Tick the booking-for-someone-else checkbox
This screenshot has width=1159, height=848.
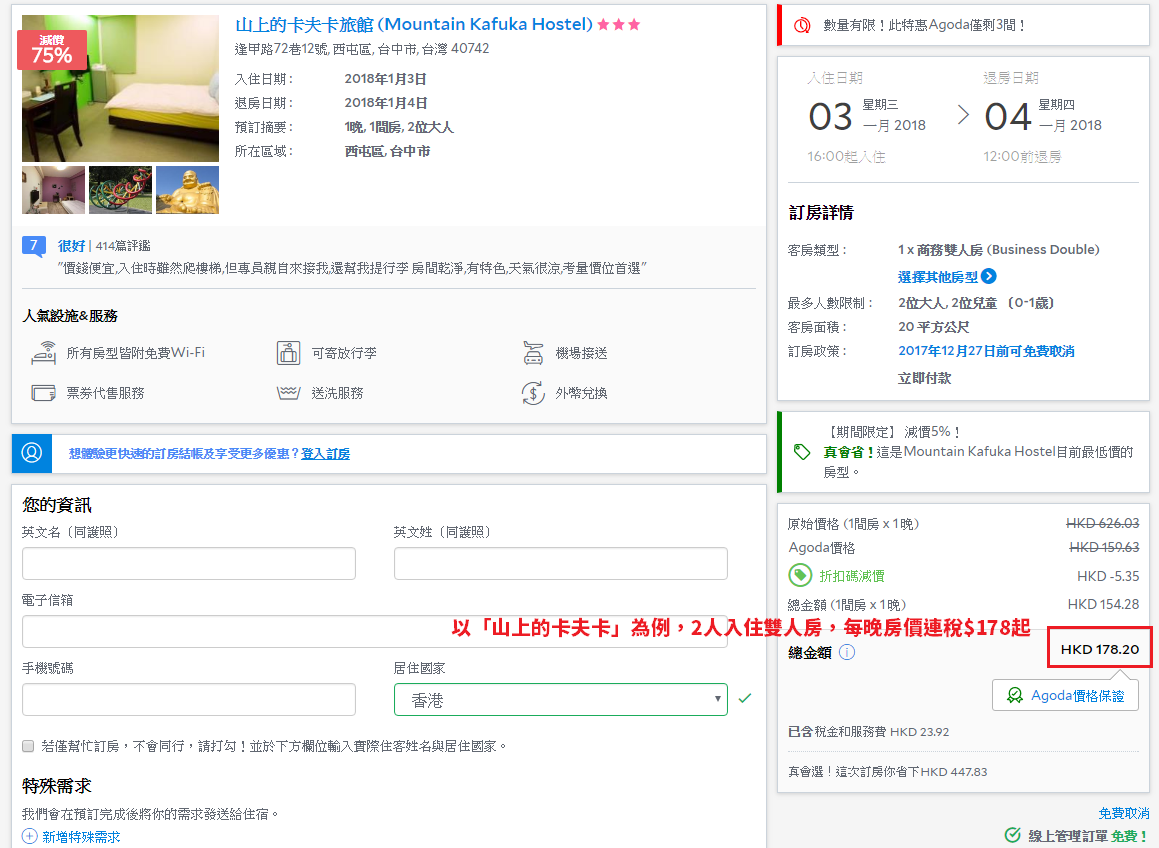pos(28,746)
